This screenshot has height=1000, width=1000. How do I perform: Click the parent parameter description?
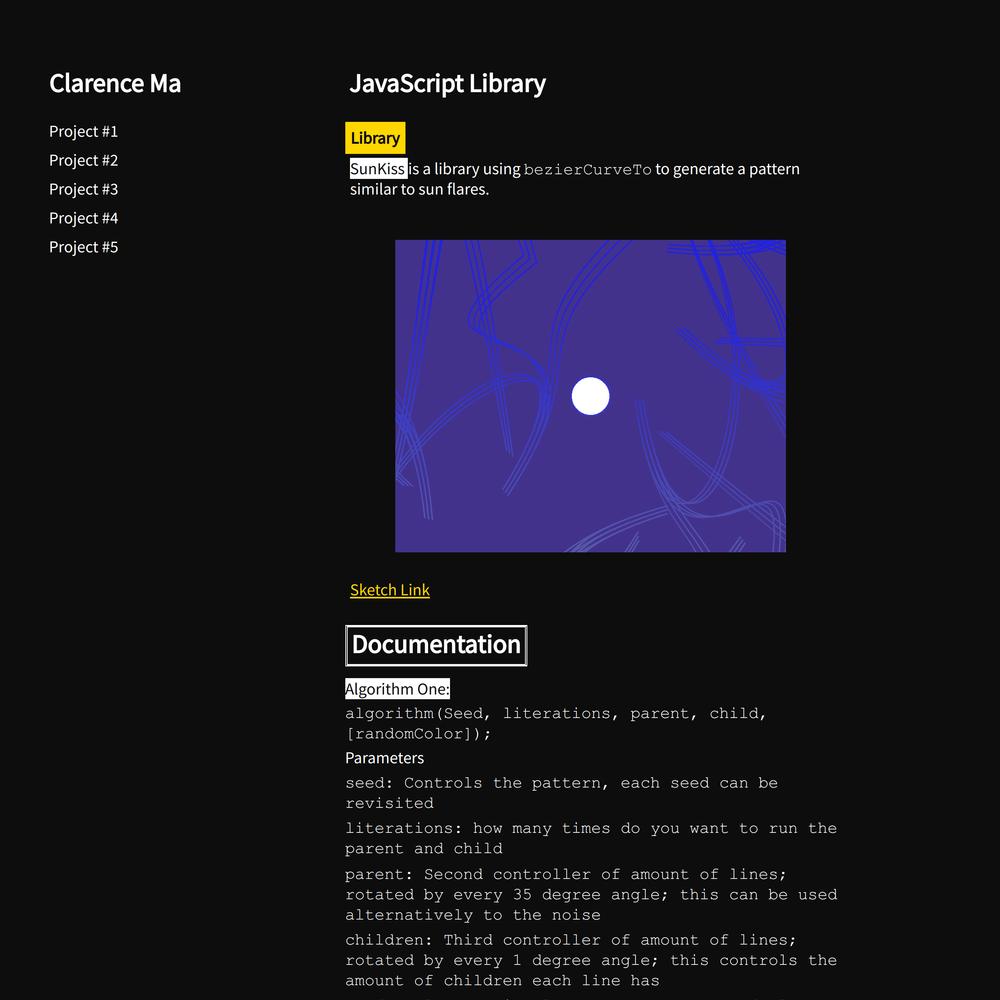click(591, 894)
